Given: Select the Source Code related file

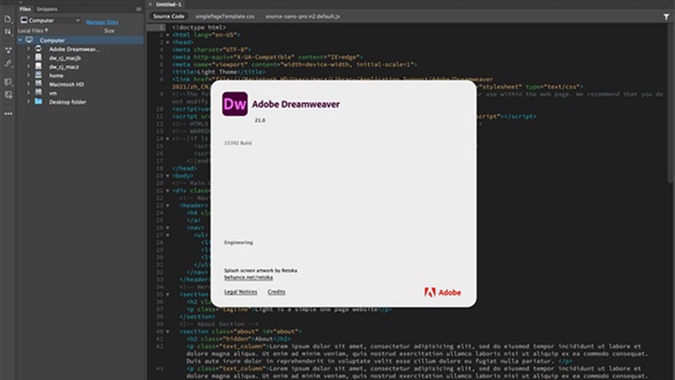Looking at the screenshot, I should pos(169,16).
